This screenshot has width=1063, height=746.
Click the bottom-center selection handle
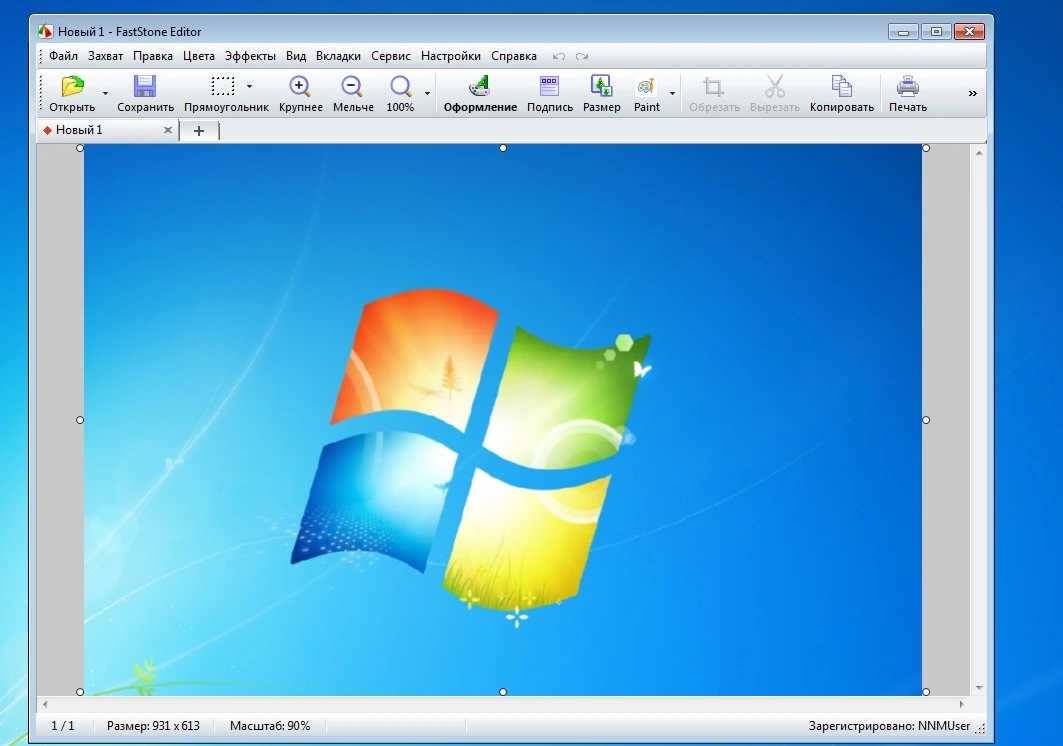(503, 692)
